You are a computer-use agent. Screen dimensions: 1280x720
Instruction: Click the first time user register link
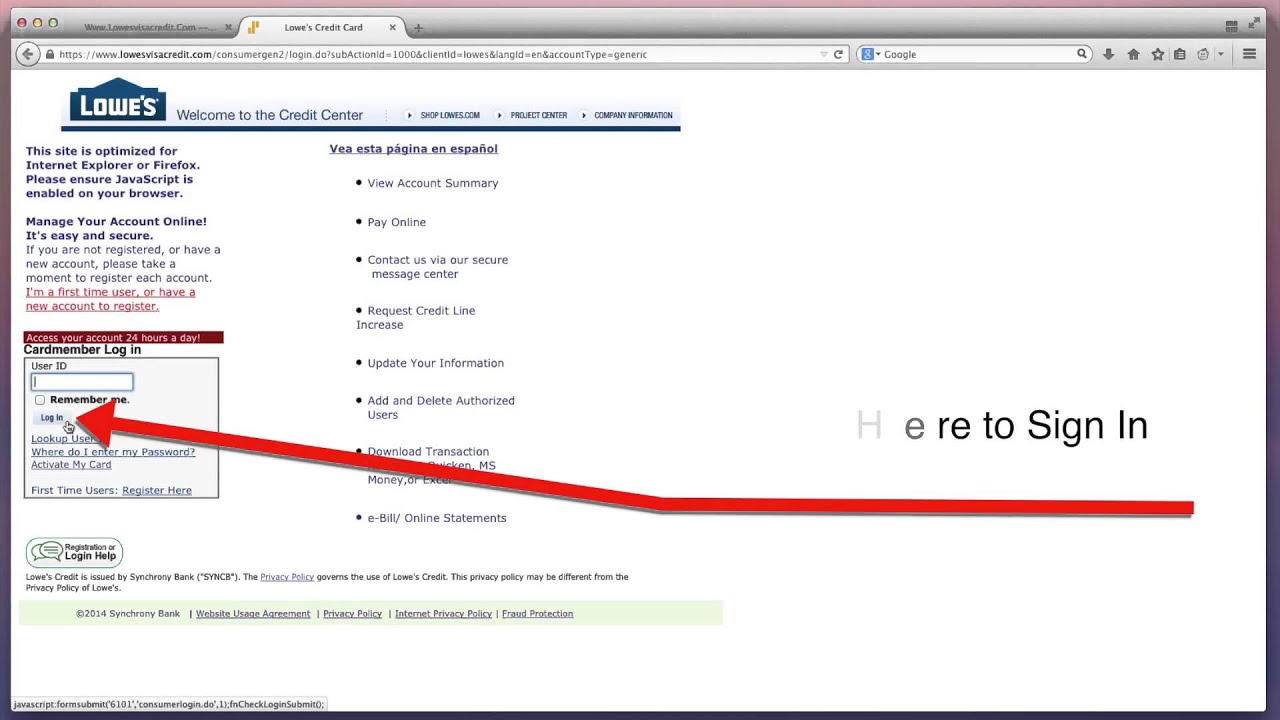[x=110, y=299]
